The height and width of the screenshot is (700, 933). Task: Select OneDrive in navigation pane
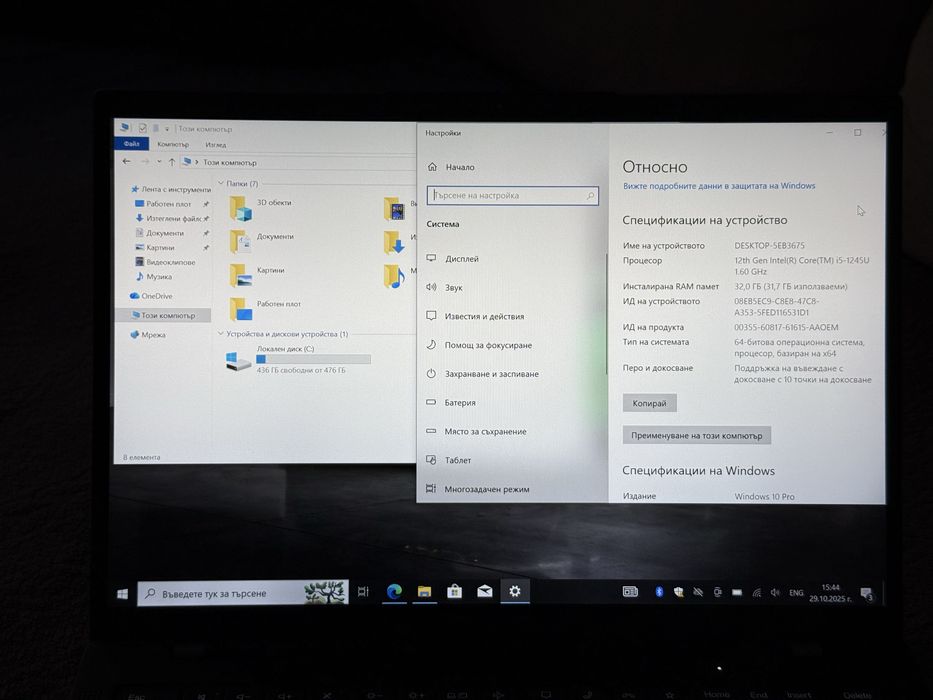click(x=151, y=296)
